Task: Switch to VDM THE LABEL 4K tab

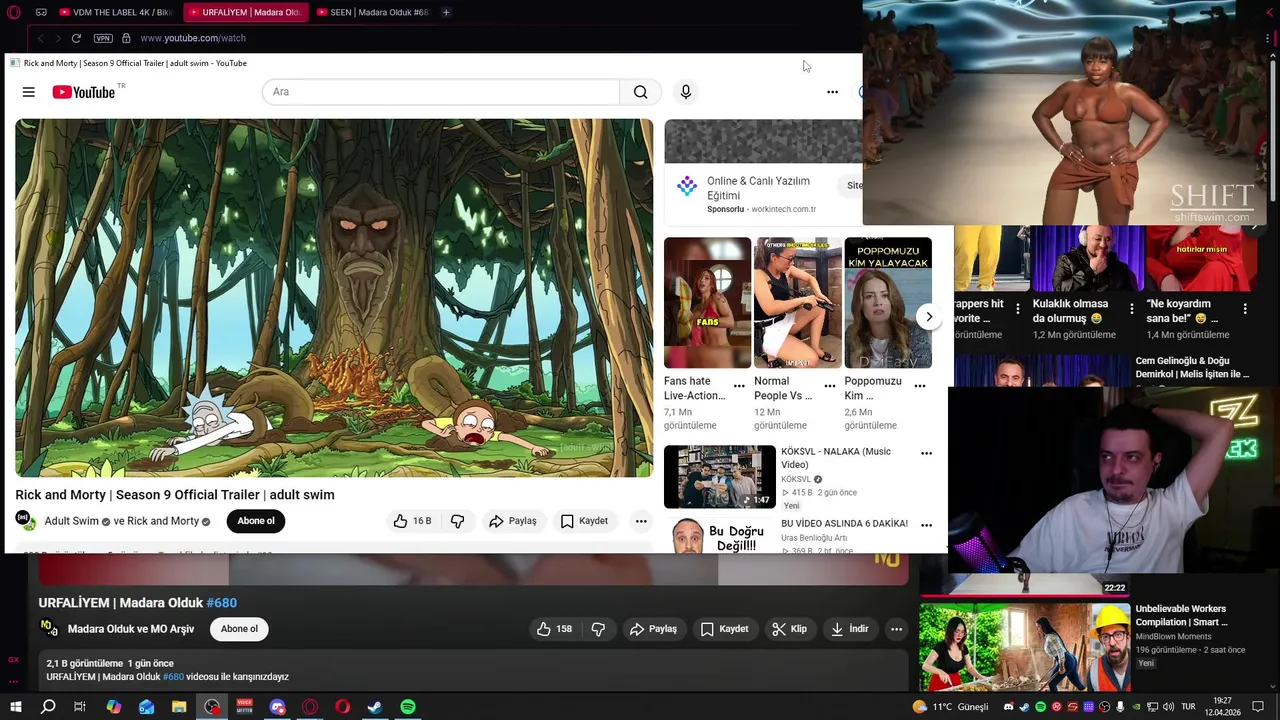Action: pyautogui.click(x=116, y=12)
